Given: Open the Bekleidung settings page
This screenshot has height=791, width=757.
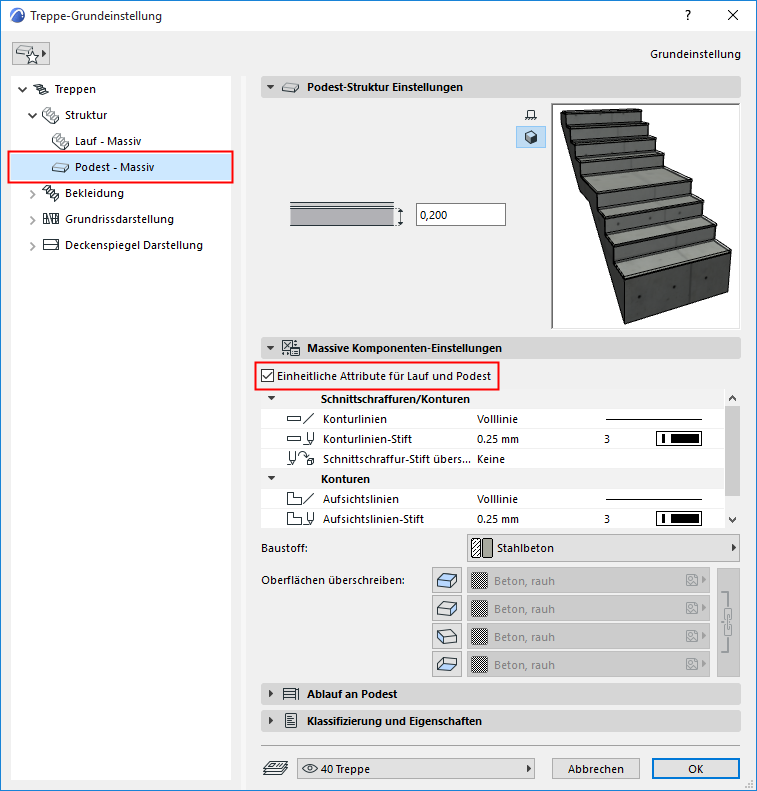Looking at the screenshot, I should coord(94,193).
